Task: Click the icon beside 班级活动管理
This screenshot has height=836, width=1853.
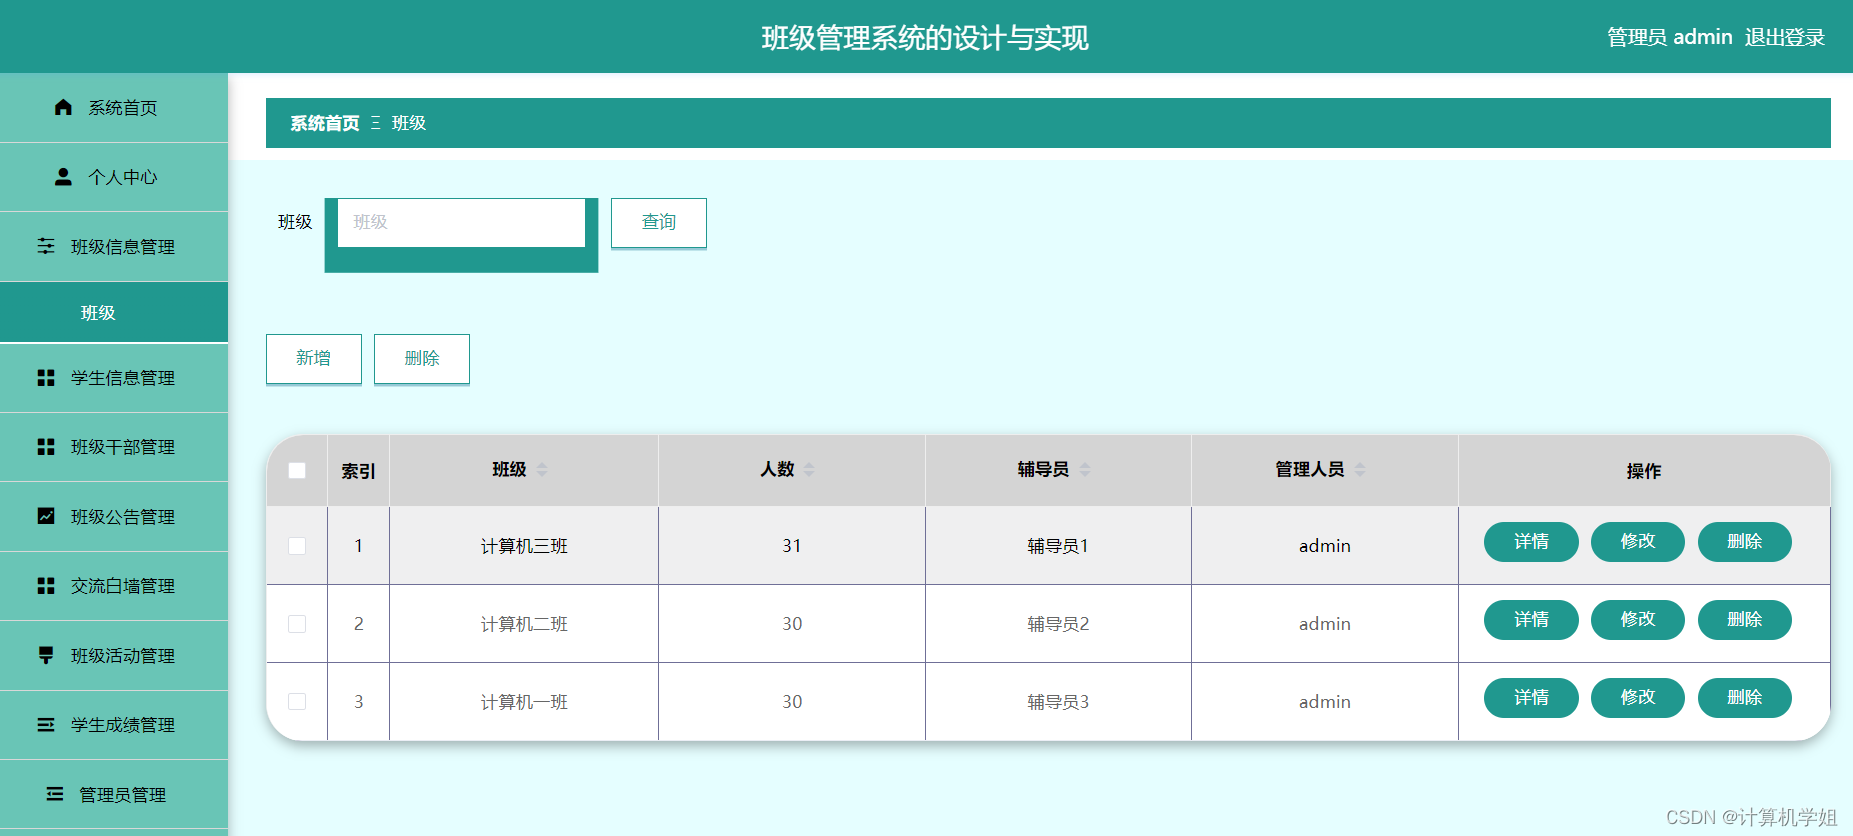Action: 46,655
